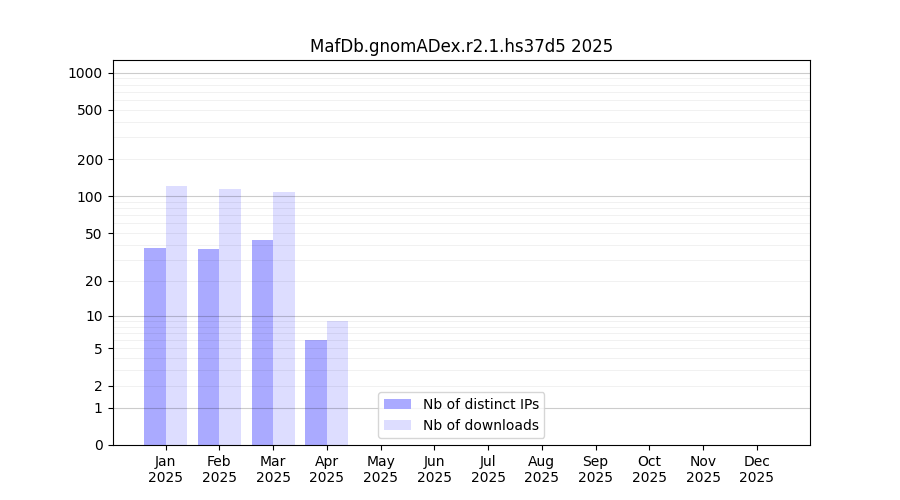Viewport: 900px width, 500px height.
Task: Click the dark blue distinct IPs legend swatch
Action: point(397,404)
